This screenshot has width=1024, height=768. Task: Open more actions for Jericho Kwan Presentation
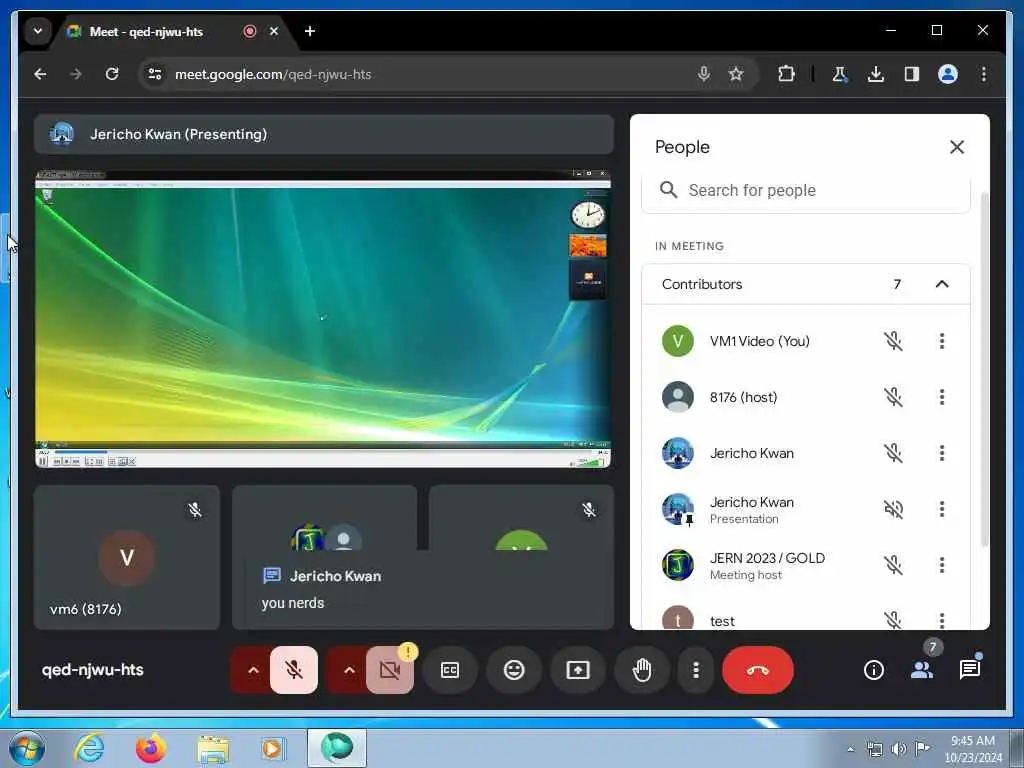(x=942, y=509)
